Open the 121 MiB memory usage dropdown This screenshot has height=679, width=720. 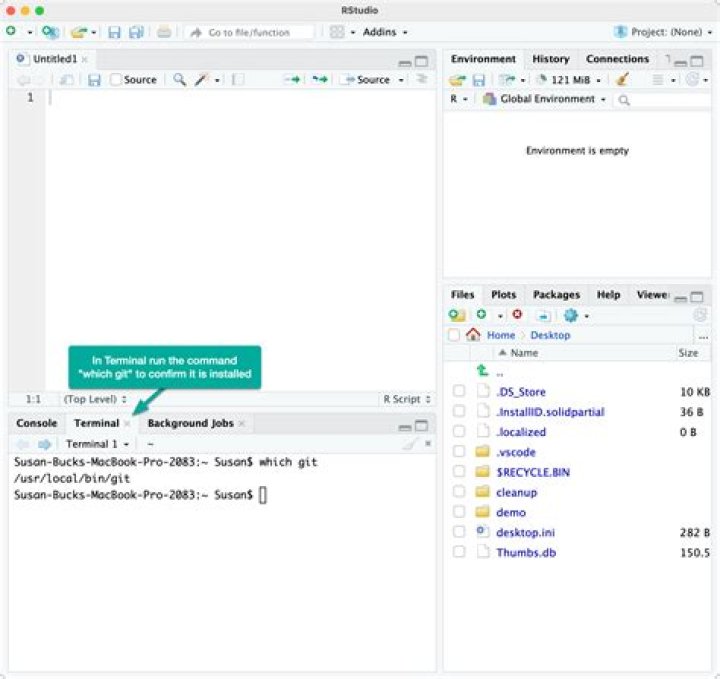point(569,80)
